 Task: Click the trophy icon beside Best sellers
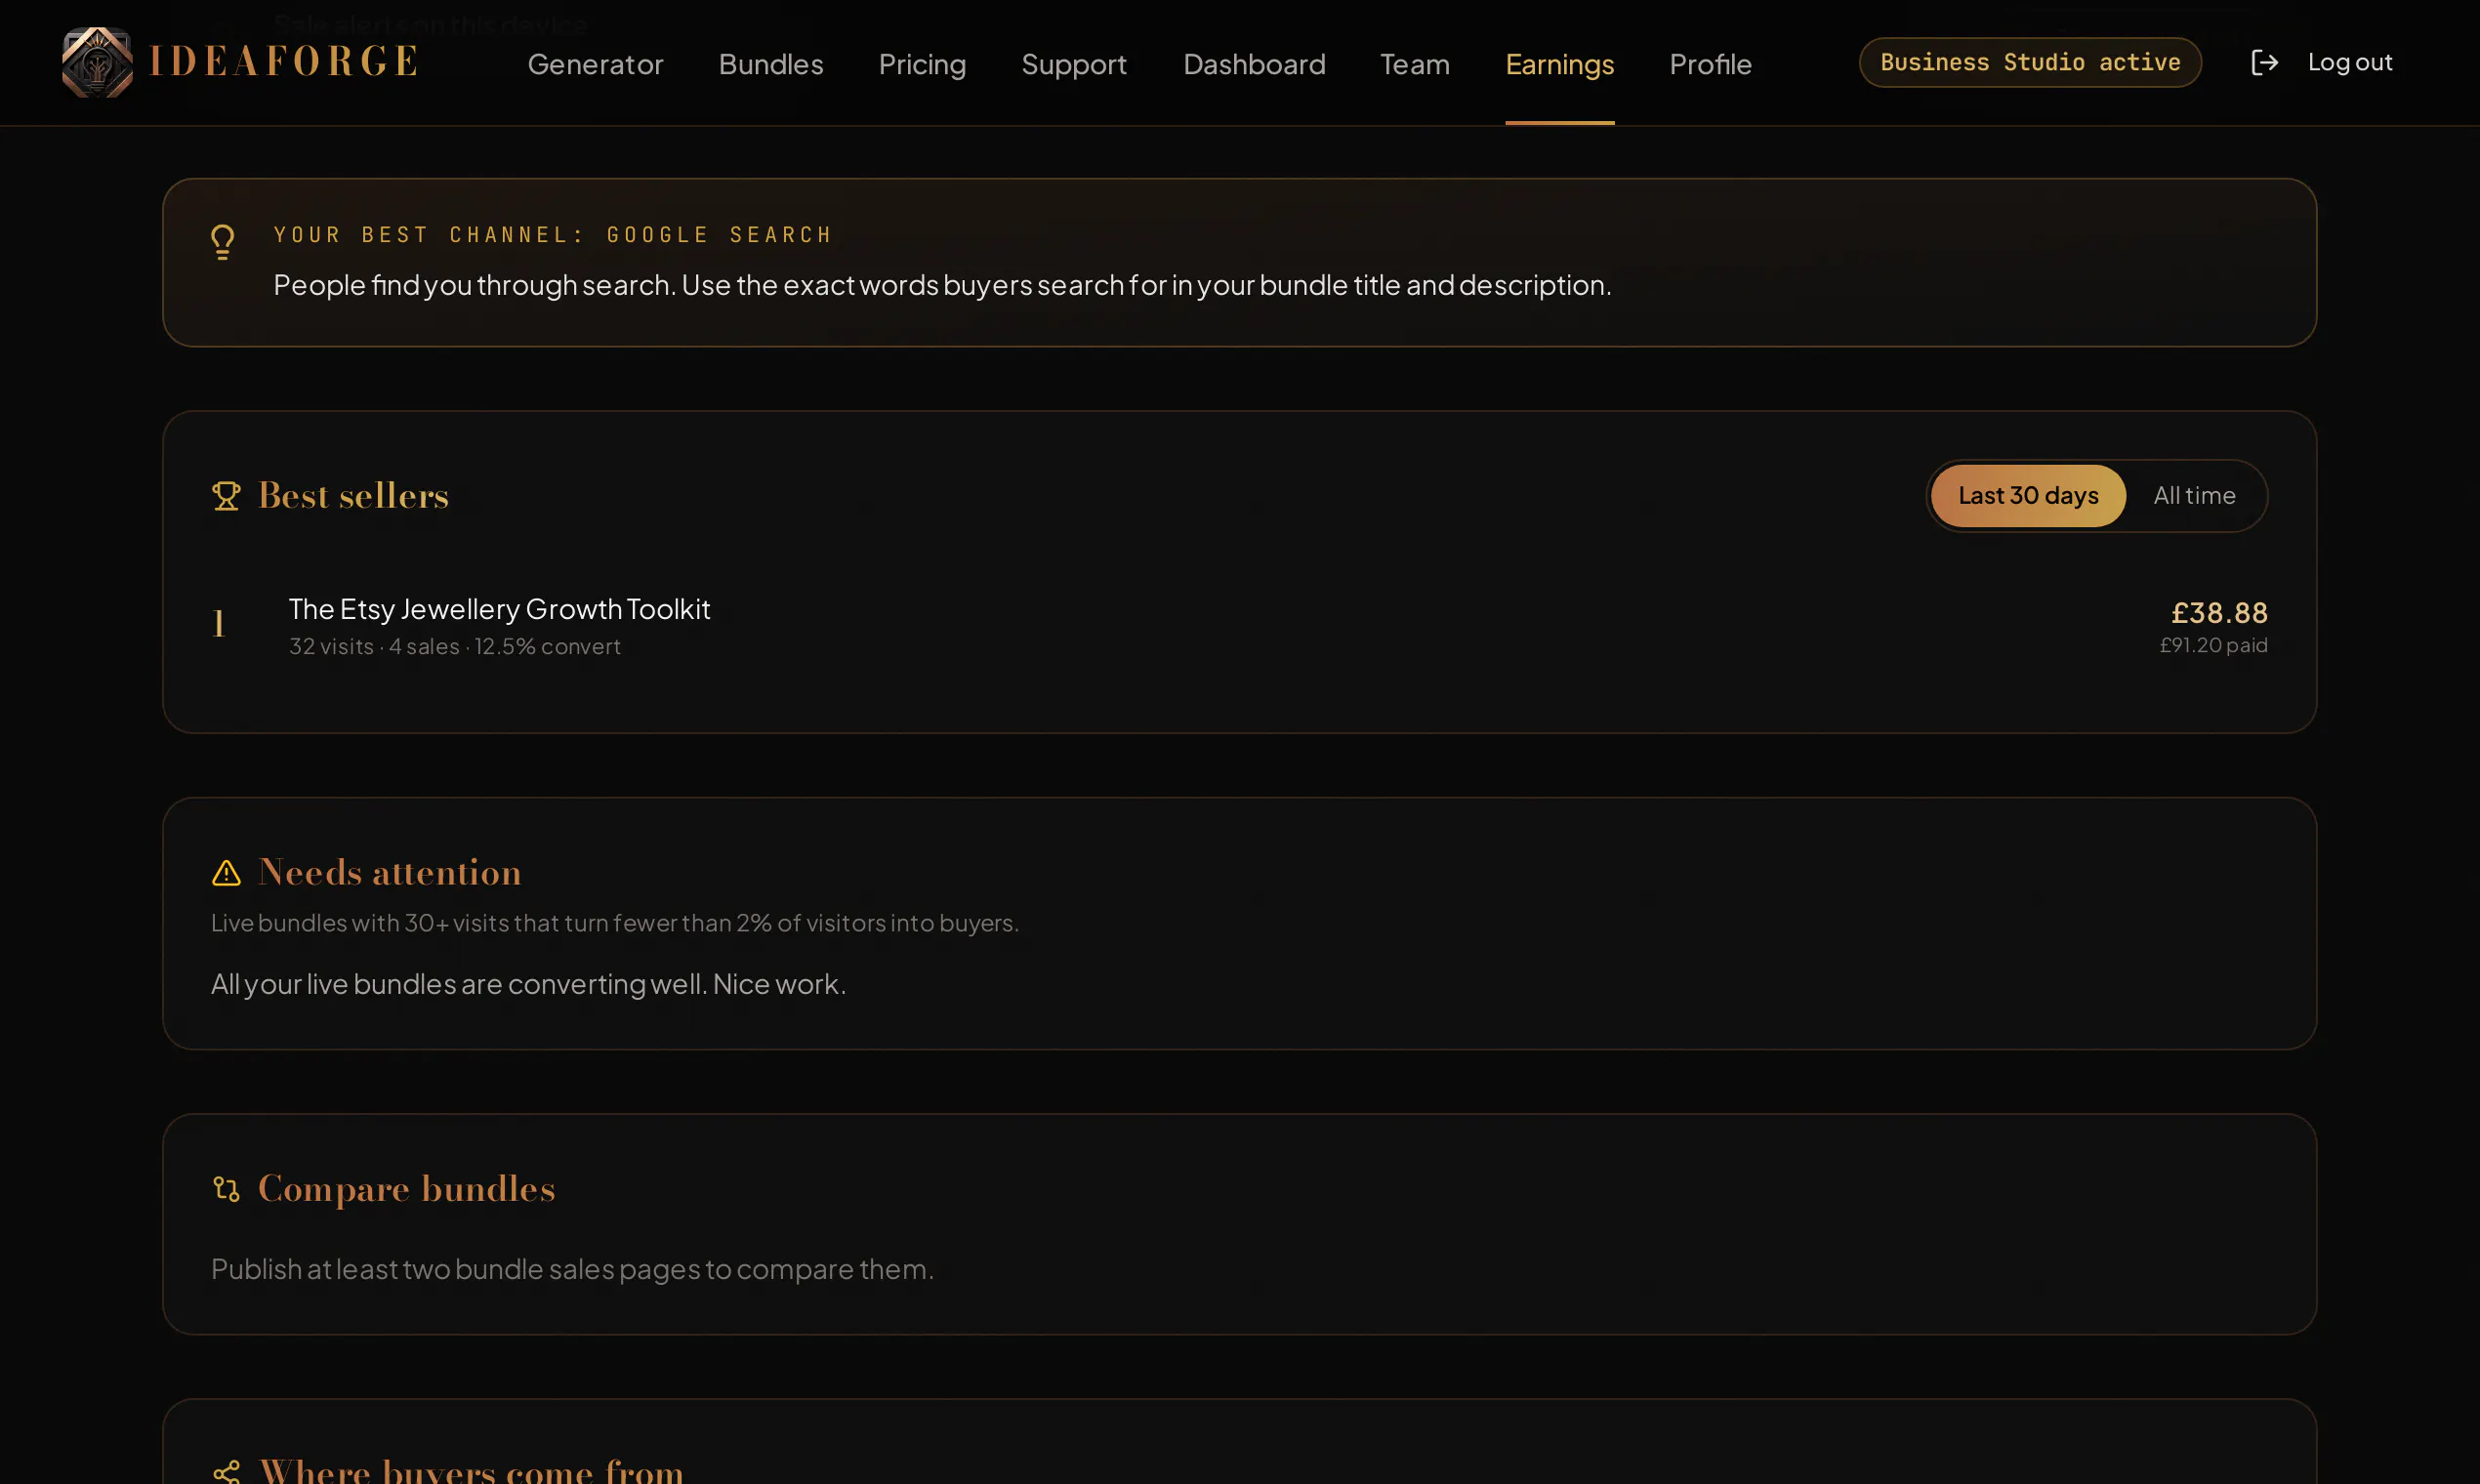[x=226, y=496]
